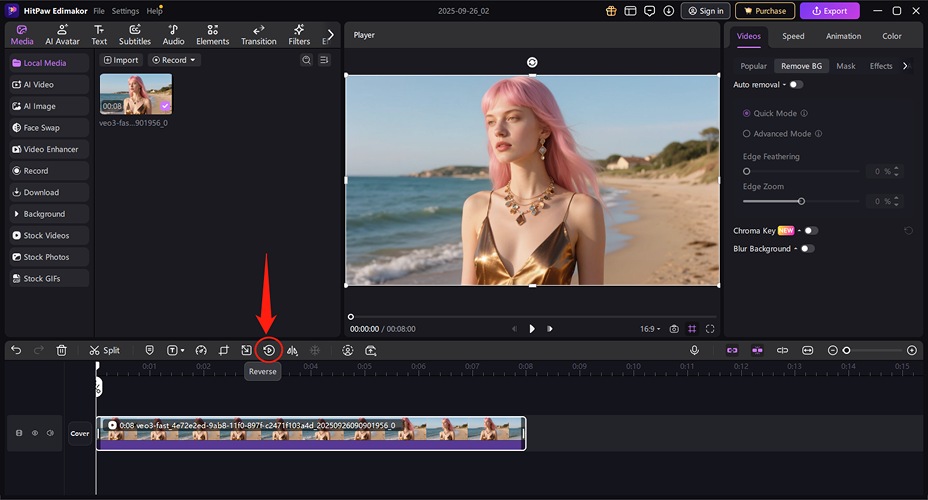
Task: Click the mirror flip icon
Action: pos(292,350)
